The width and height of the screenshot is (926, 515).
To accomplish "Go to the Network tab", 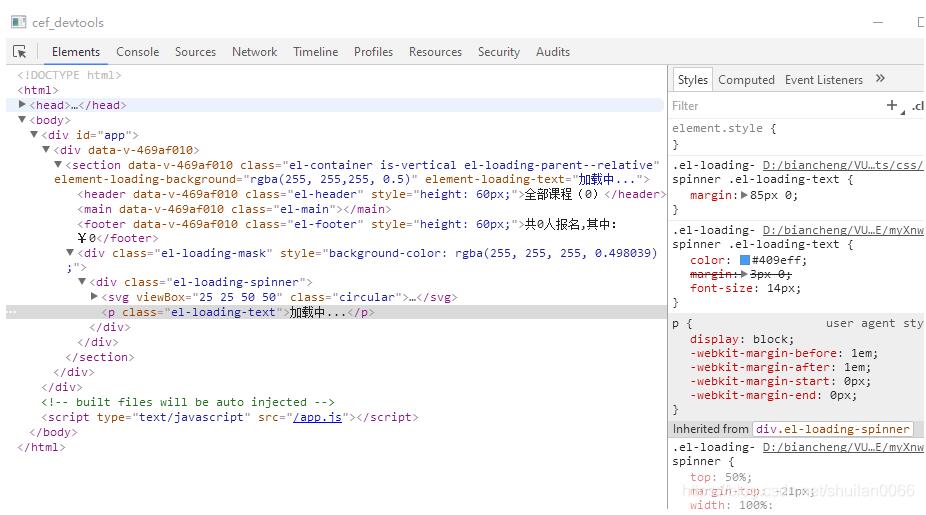I will tap(255, 52).
